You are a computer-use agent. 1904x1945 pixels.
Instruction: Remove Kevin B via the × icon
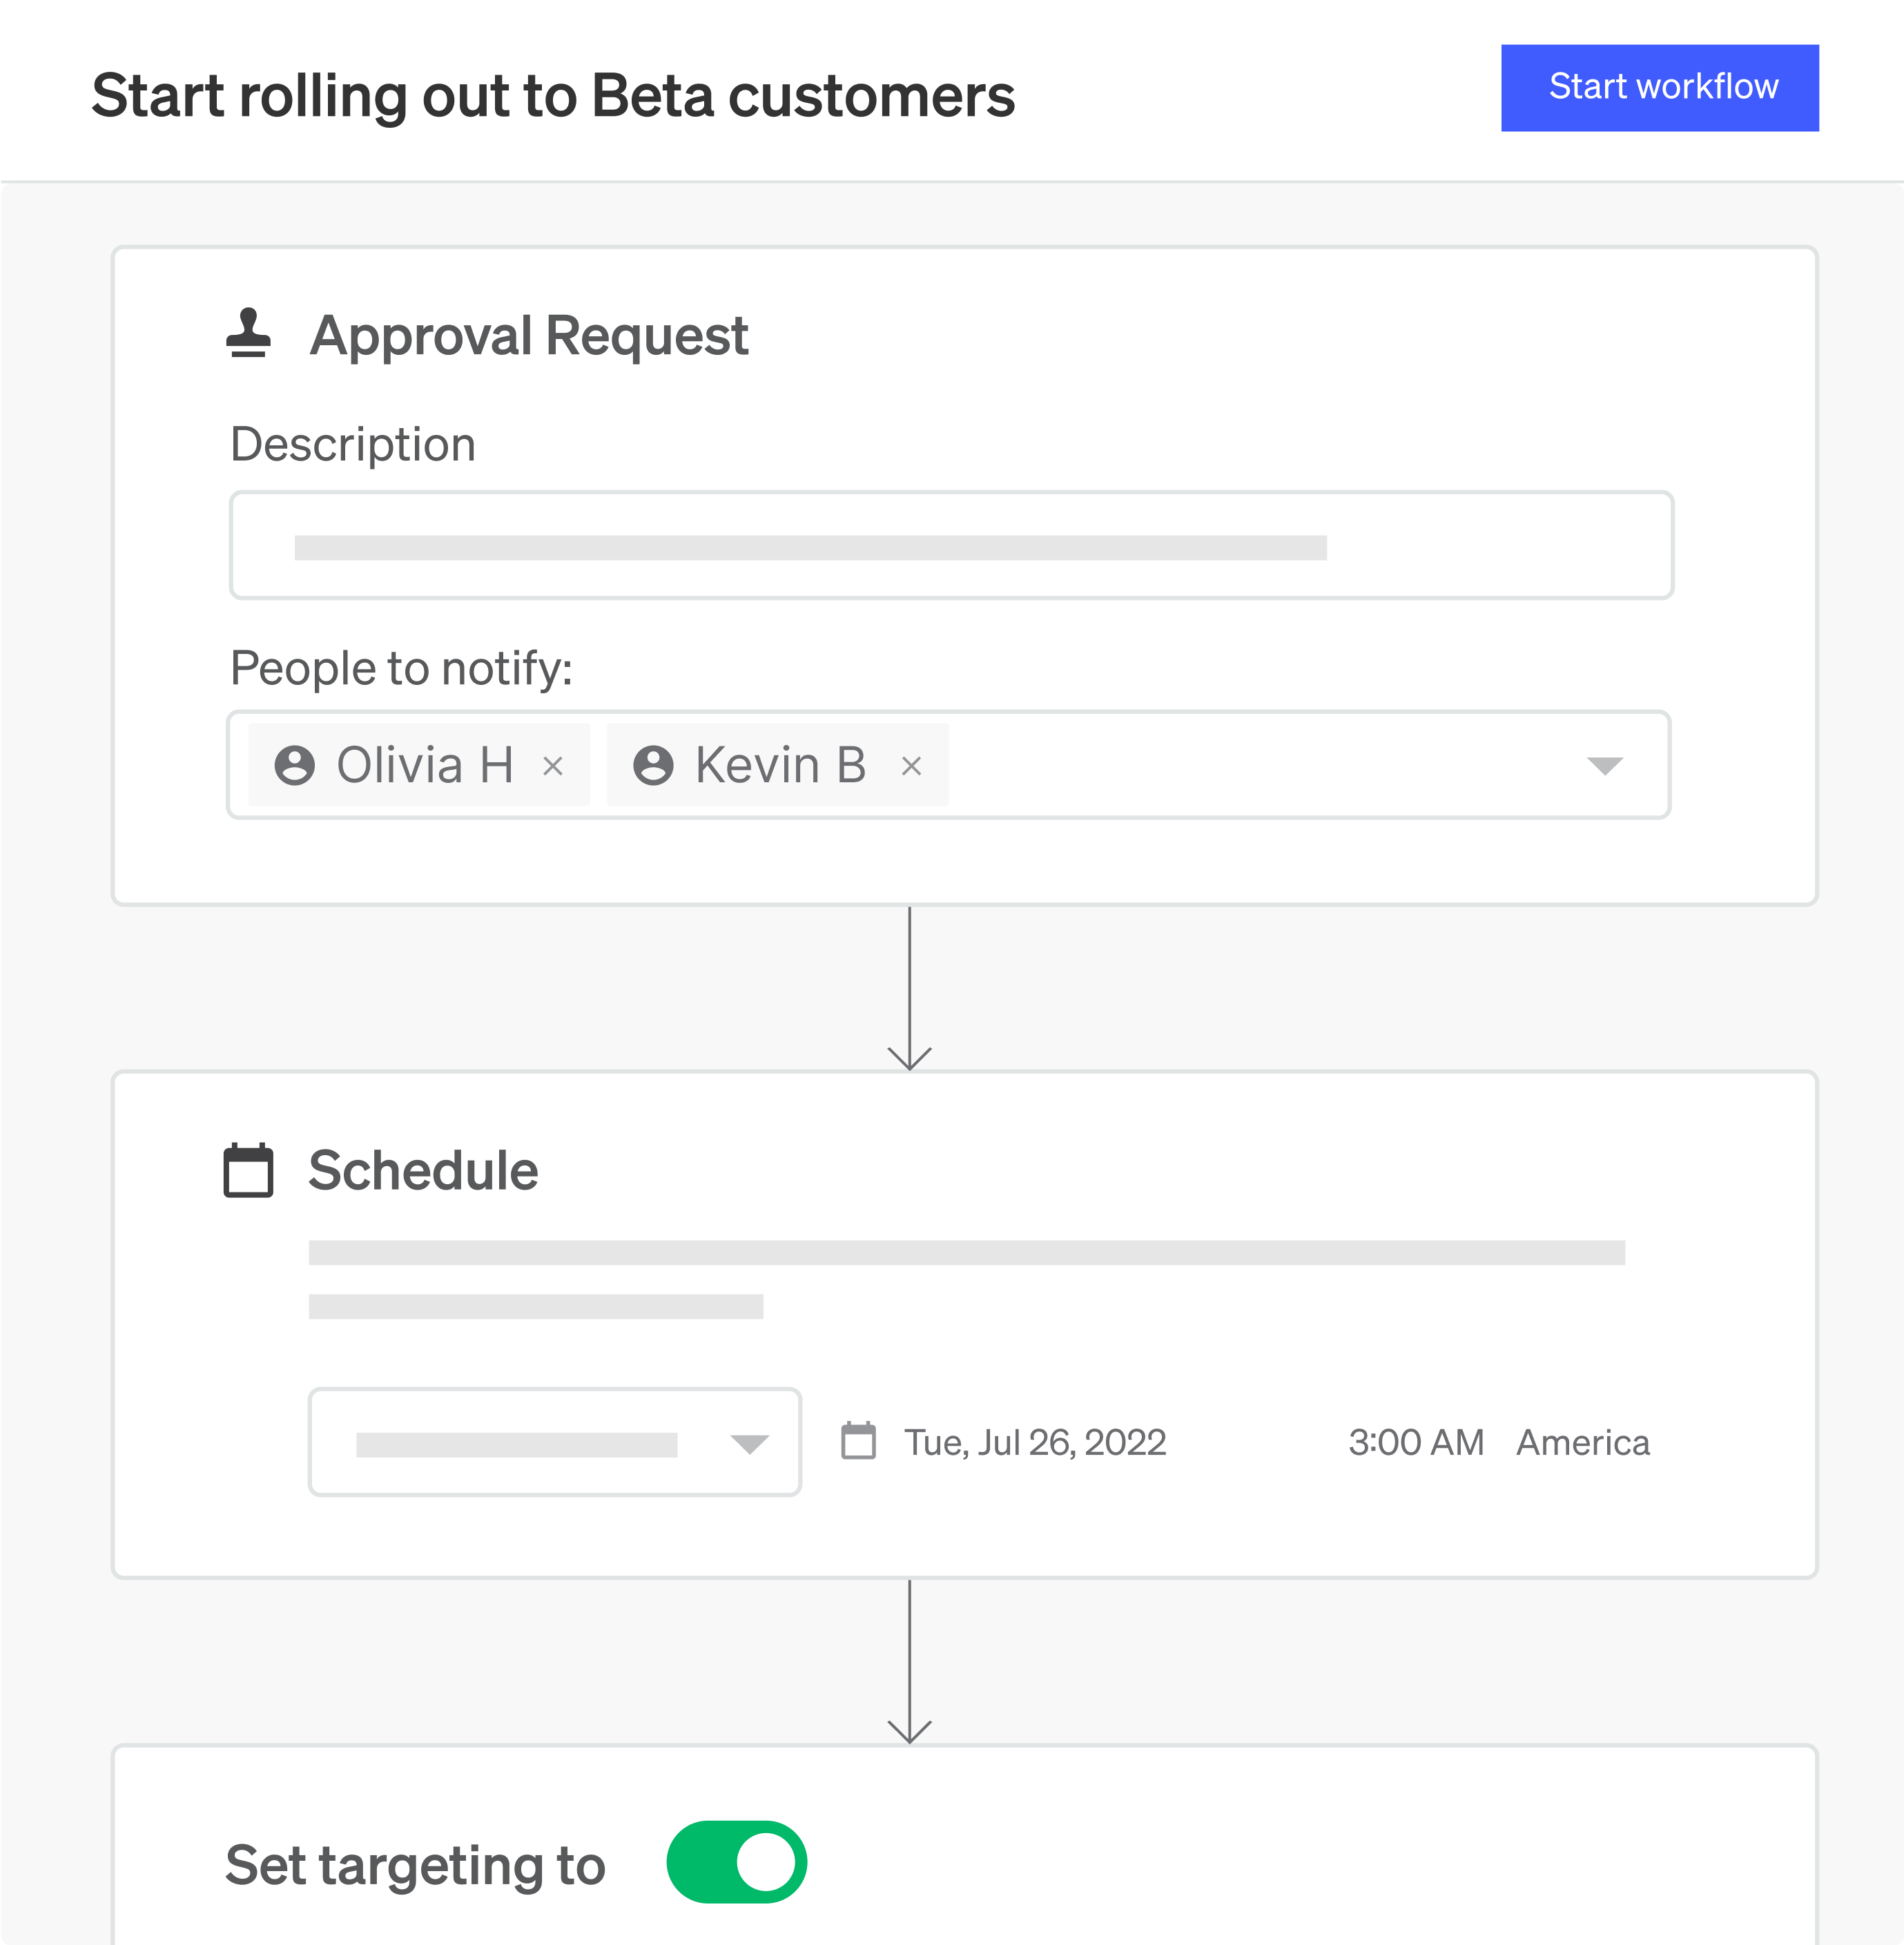click(912, 766)
